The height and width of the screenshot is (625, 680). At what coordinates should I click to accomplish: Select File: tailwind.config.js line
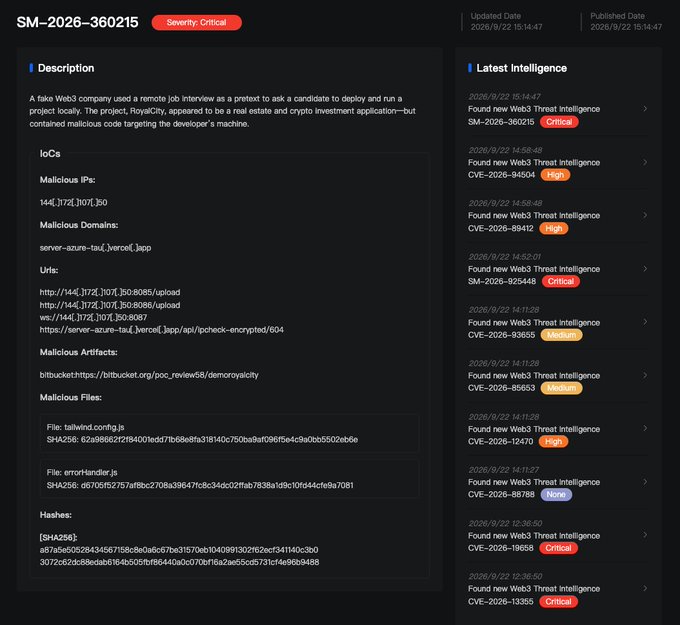85,427
